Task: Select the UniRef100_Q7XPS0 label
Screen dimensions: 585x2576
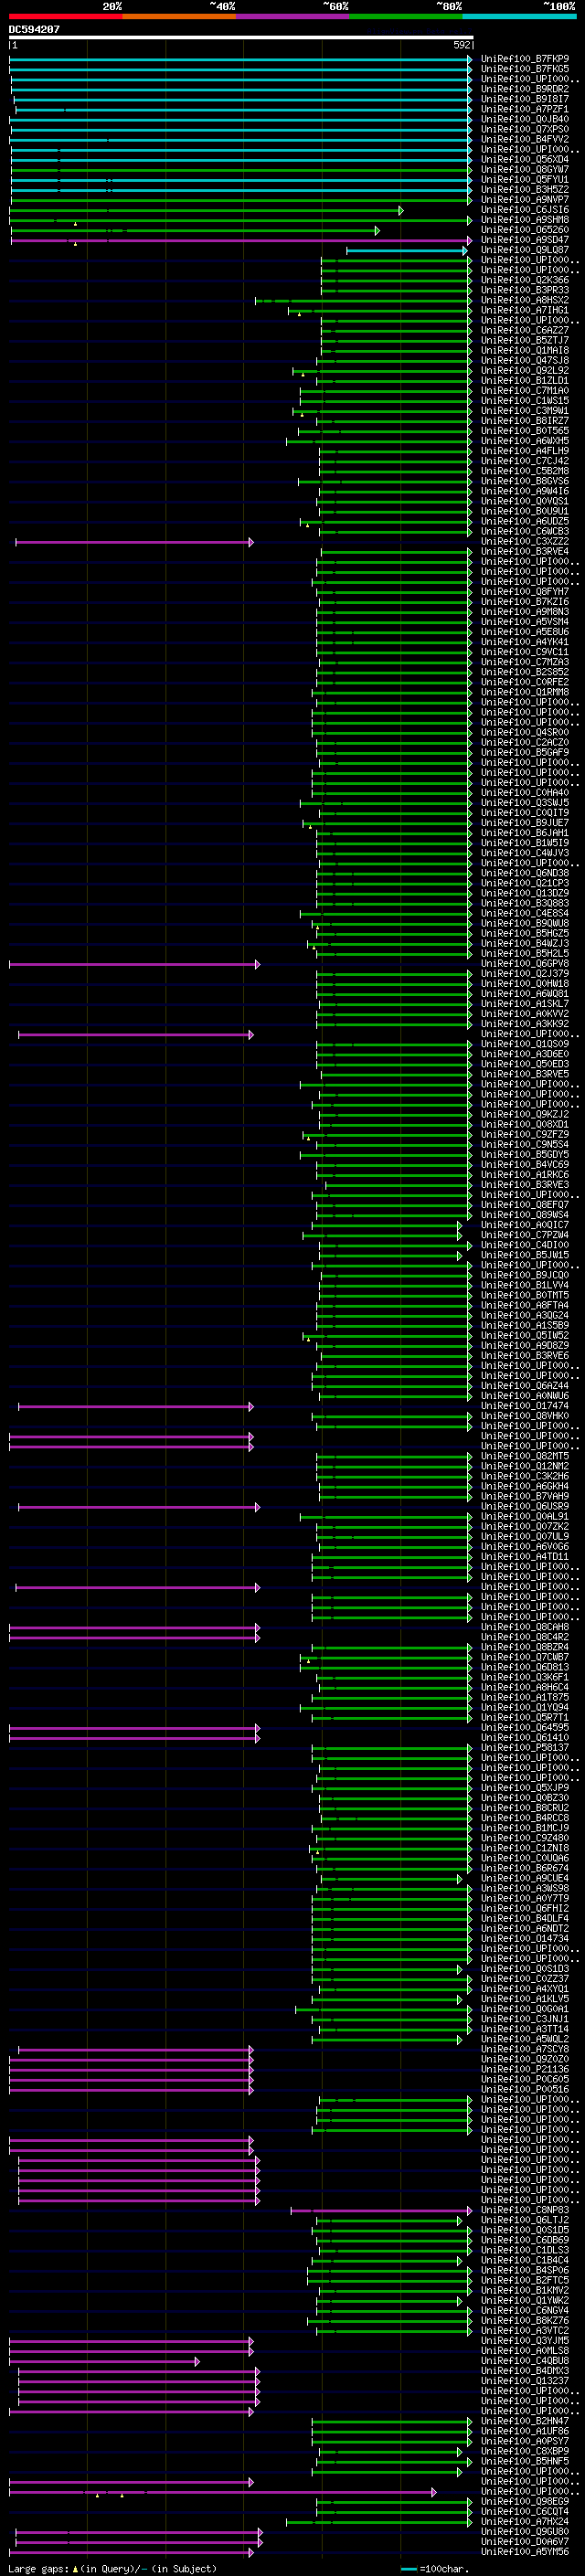Action: [525, 129]
